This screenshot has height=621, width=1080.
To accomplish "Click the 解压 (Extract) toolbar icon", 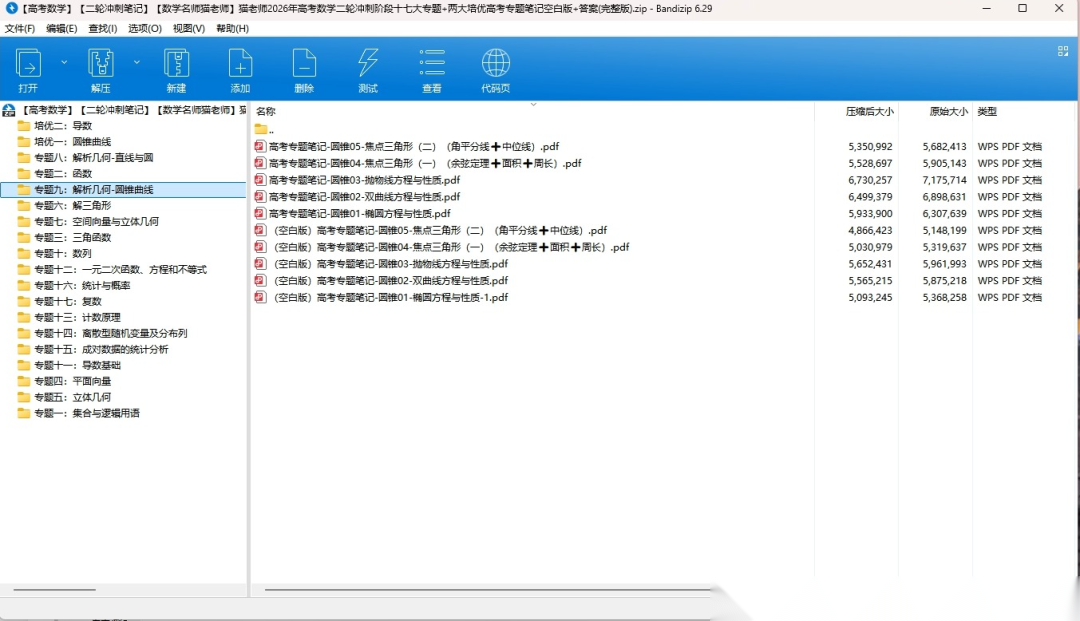I will point(101,65).
